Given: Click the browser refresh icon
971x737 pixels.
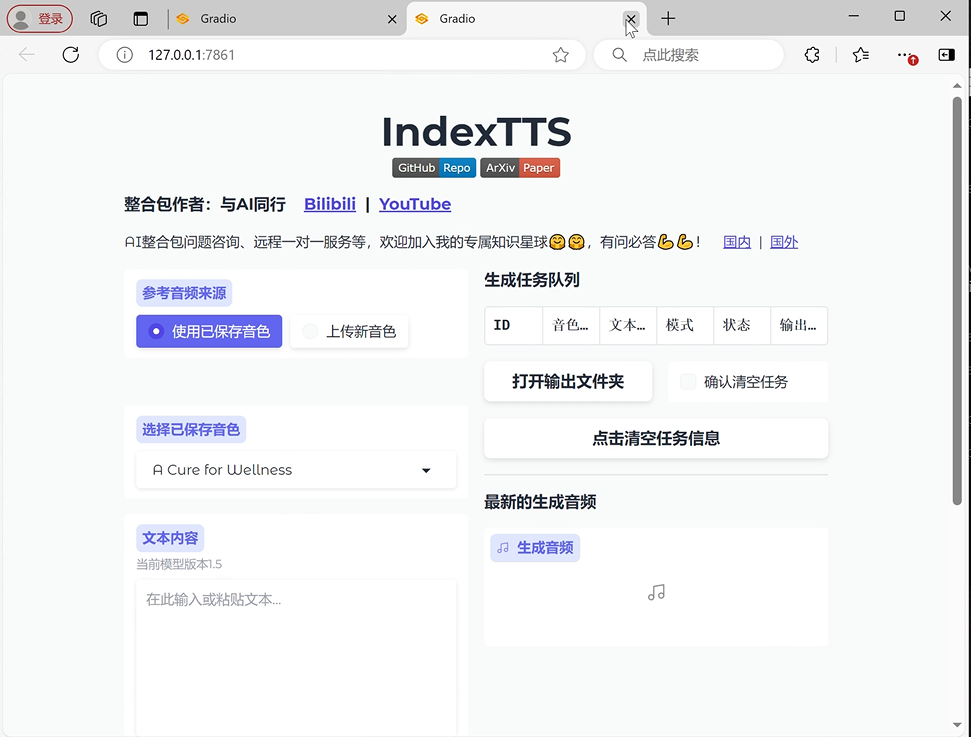Looking at the screenshot, I should coord(70,55).
